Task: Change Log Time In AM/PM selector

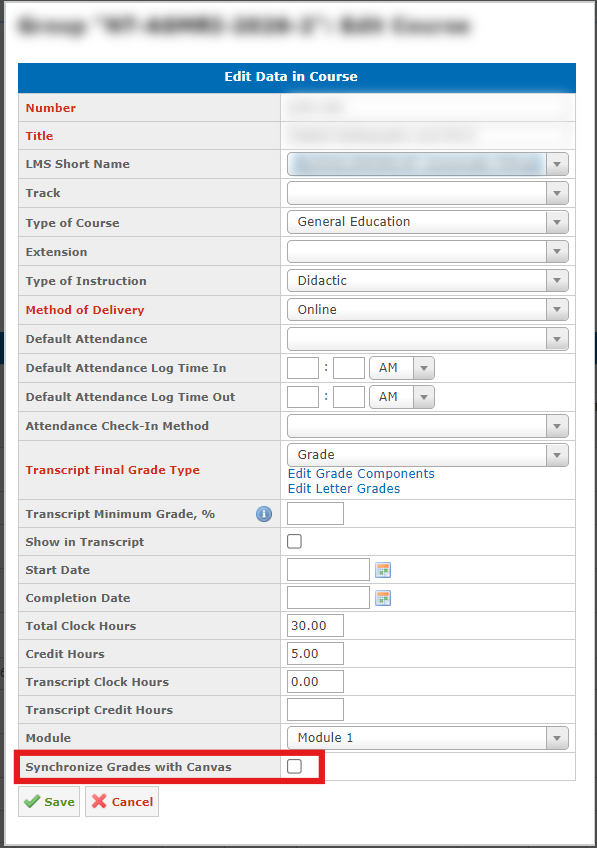Action: 402,368
